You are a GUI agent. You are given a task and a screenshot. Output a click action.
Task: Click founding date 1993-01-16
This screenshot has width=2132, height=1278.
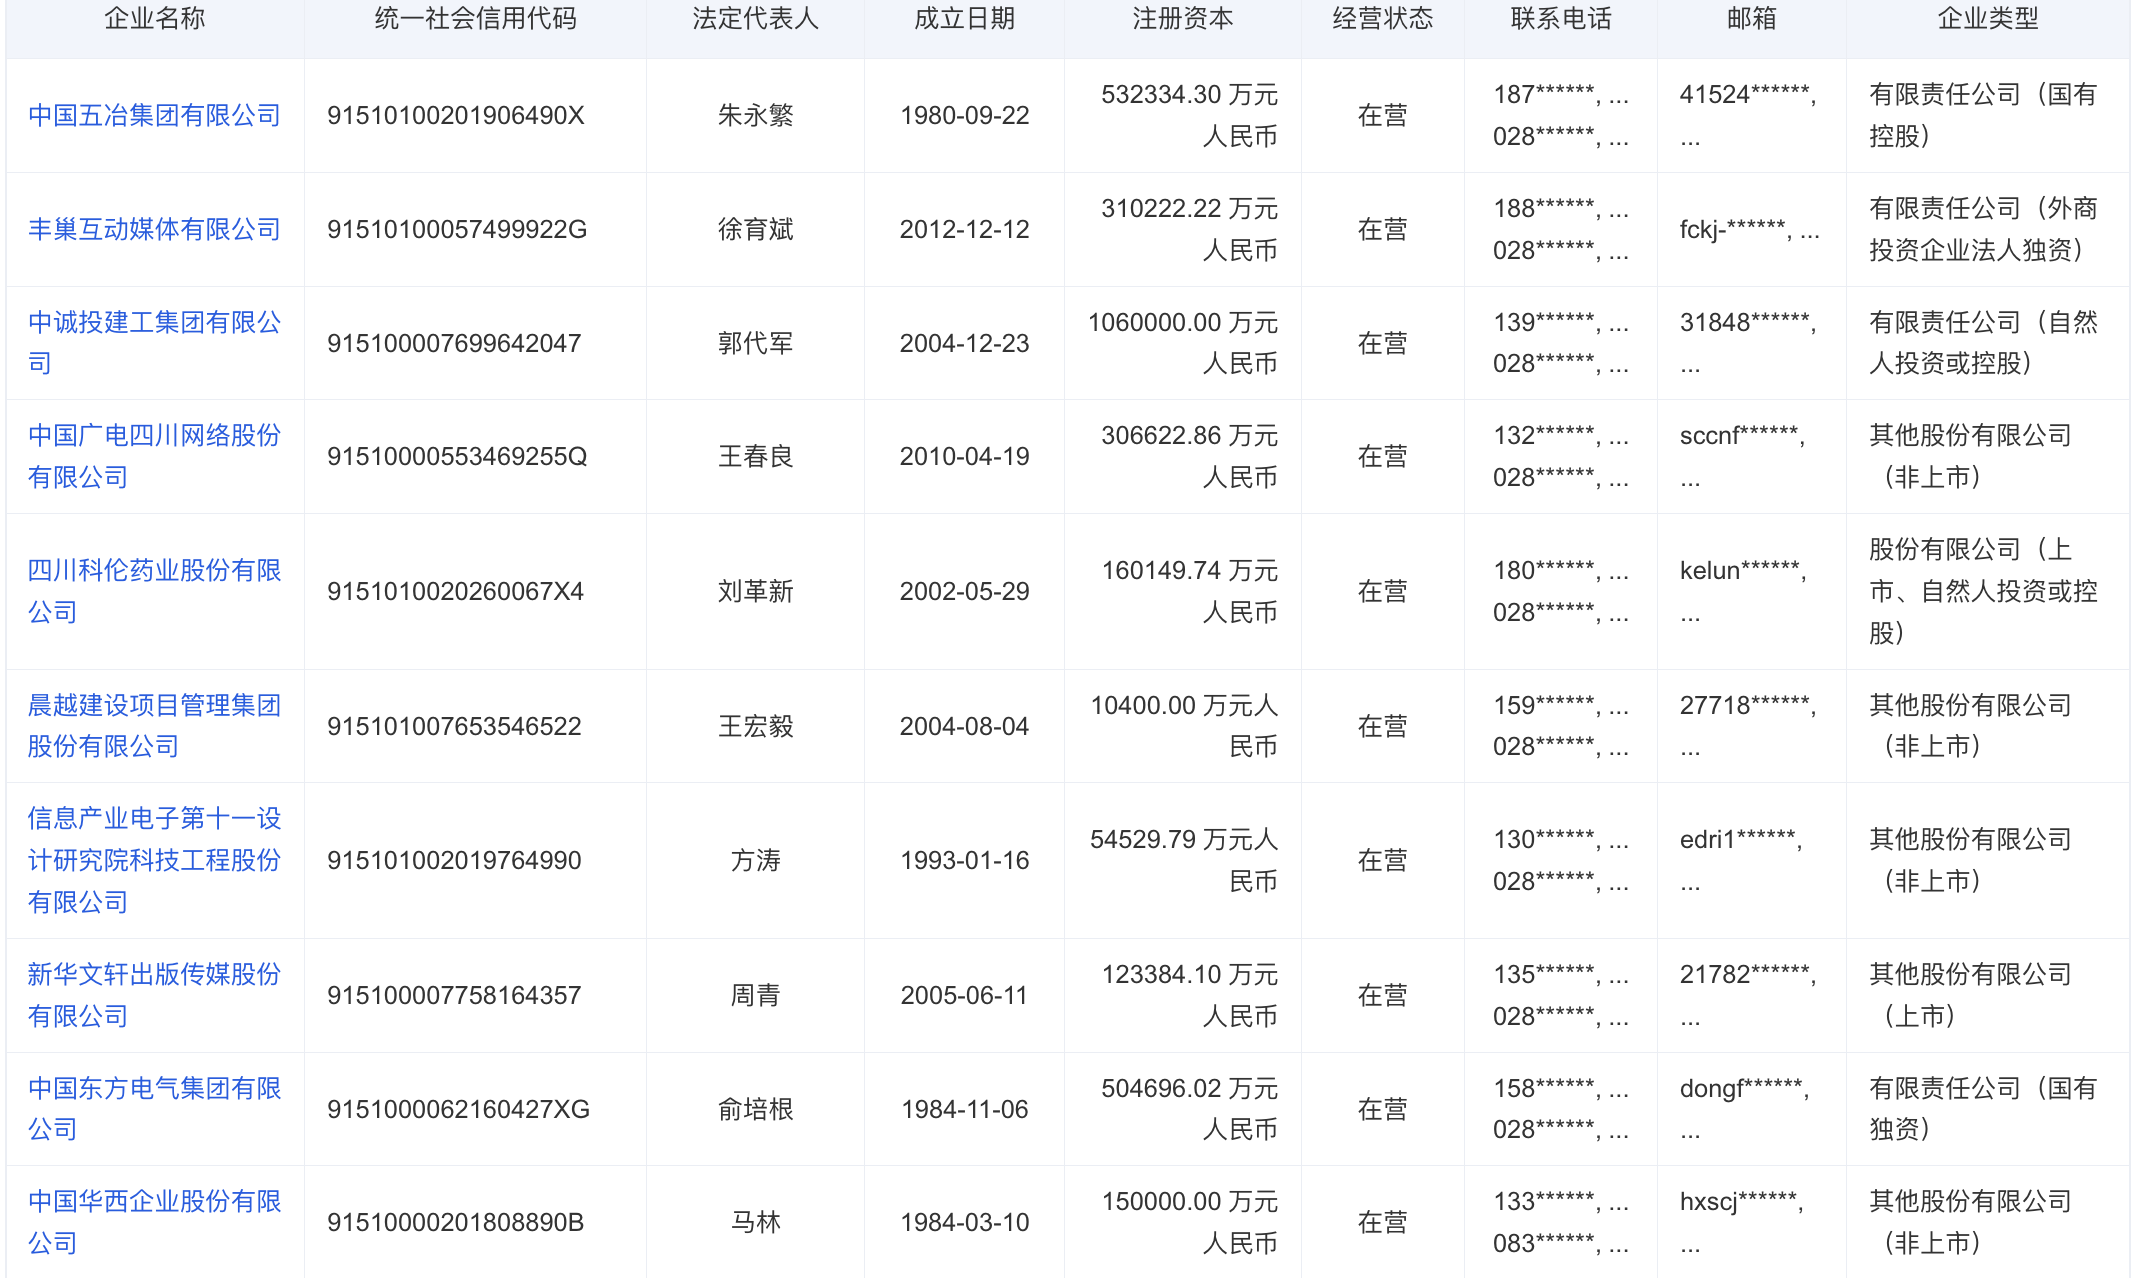pyautogui.click(x=964, y=860)
